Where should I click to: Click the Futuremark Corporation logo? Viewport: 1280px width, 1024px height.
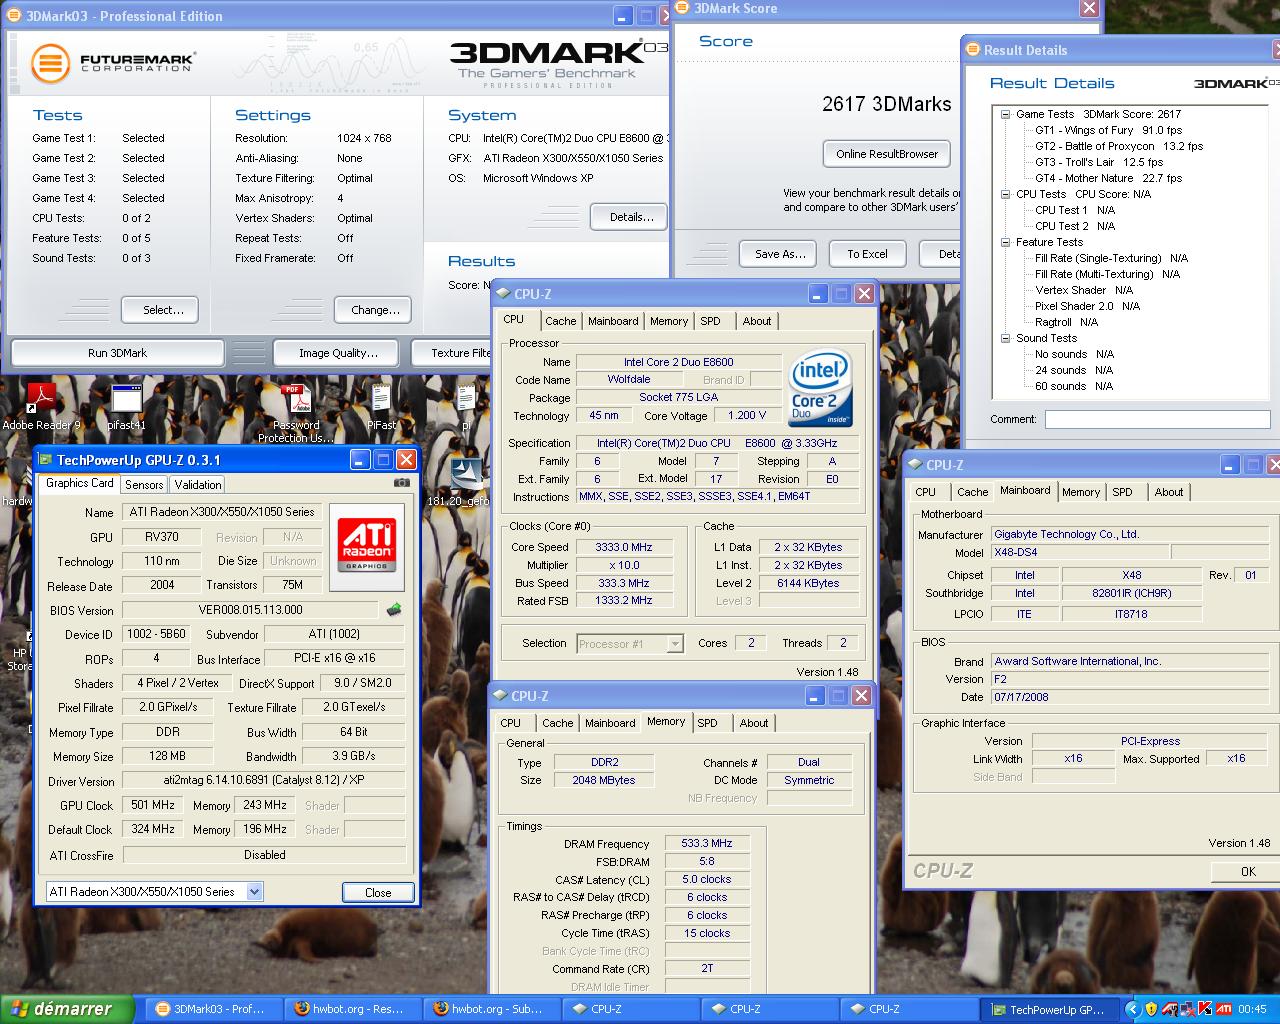click(112, 62)
